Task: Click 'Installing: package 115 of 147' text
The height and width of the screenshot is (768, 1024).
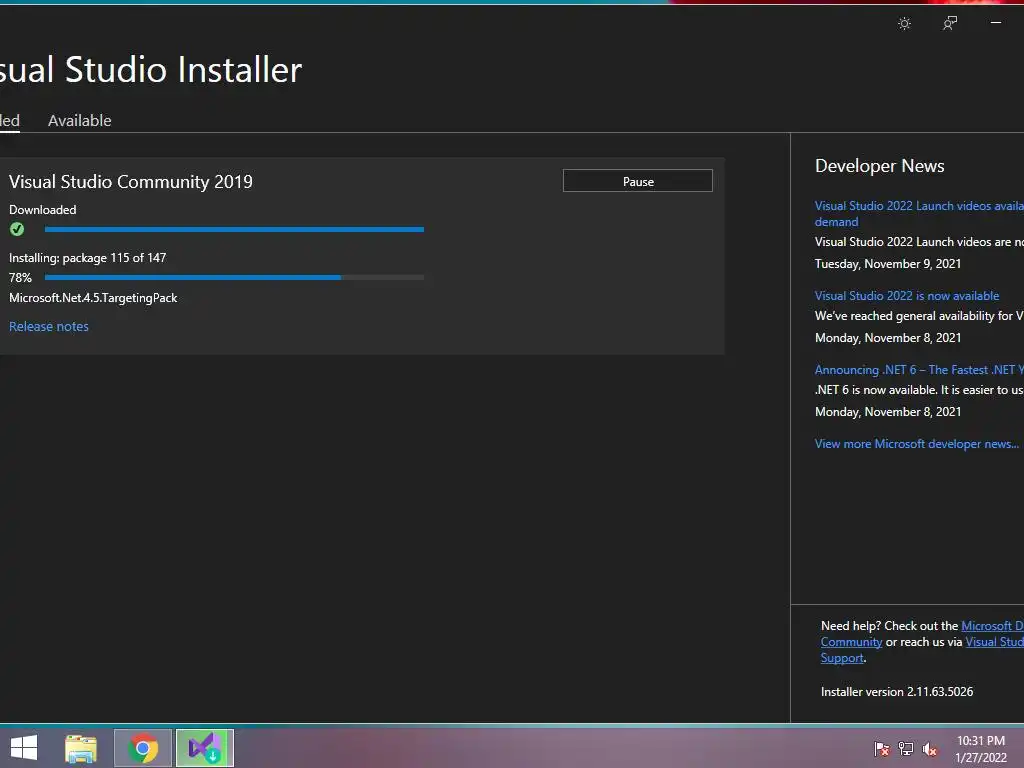Action: 88,258
